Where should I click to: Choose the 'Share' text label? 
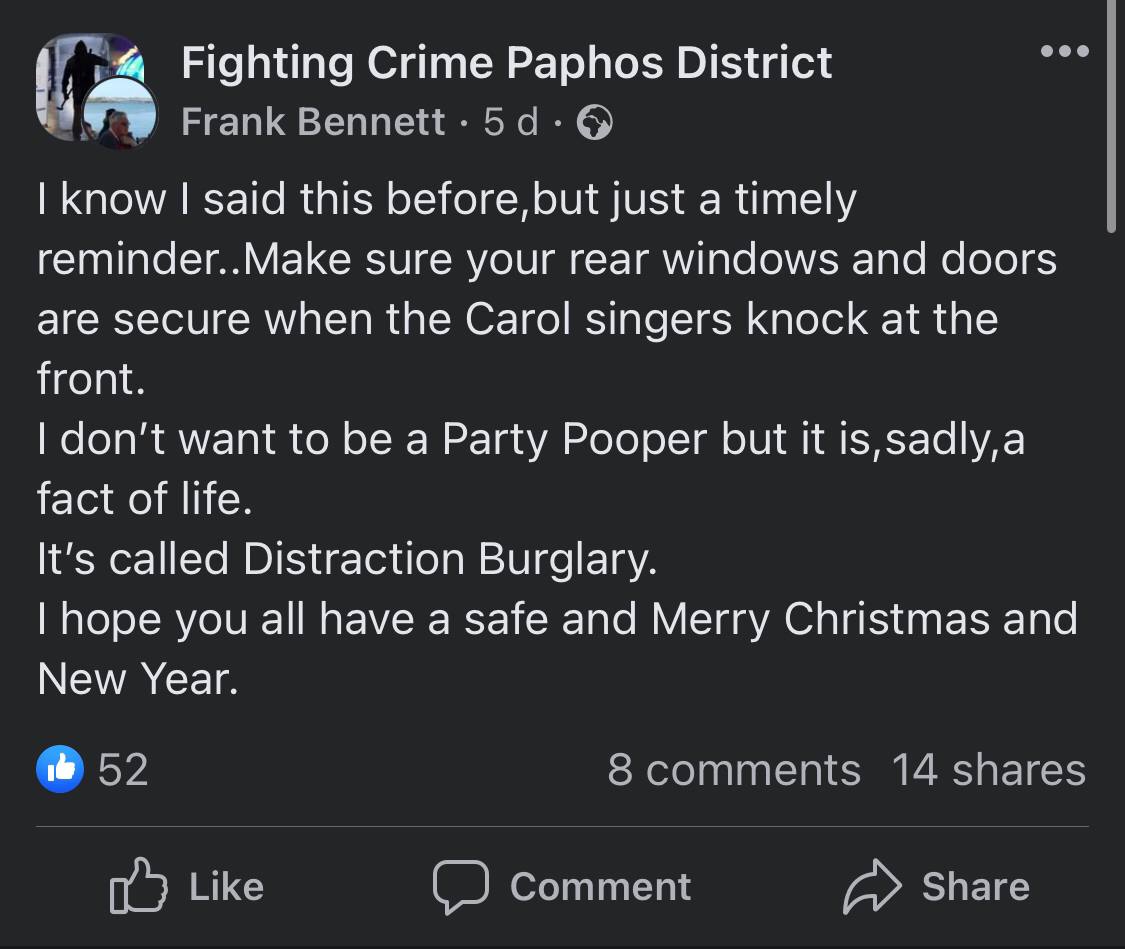tap(975, 887)
